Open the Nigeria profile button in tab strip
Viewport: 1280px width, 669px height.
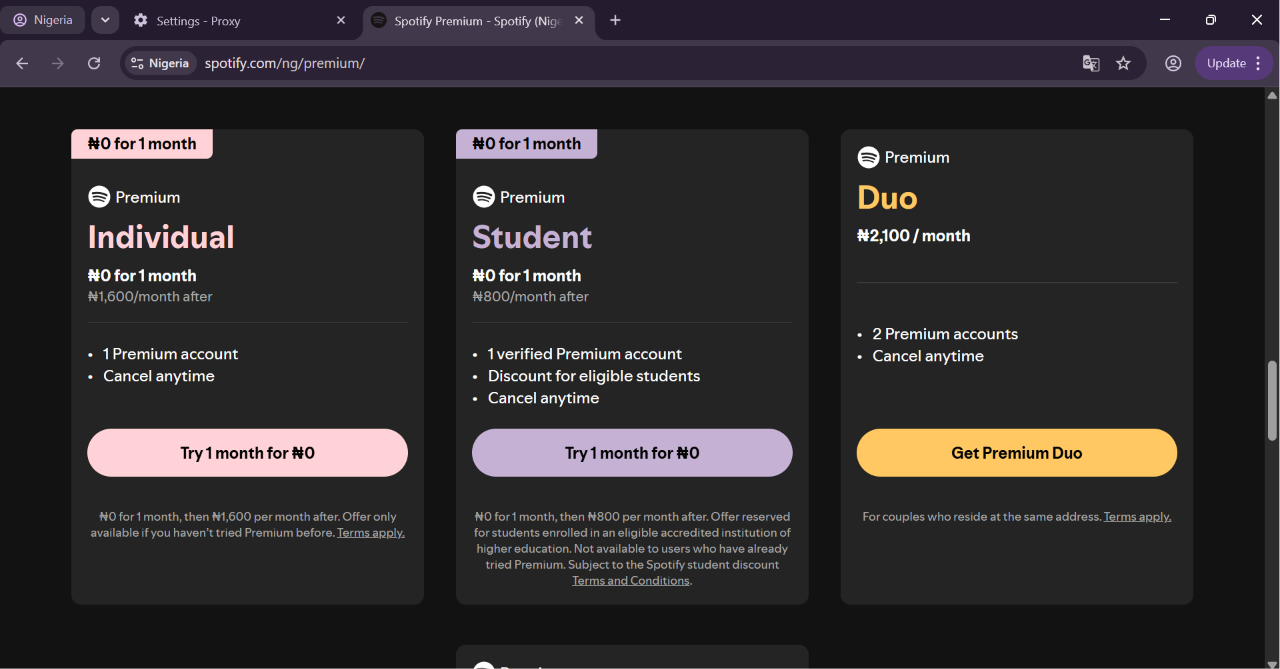pyautogui.click(x=43, y=20)
